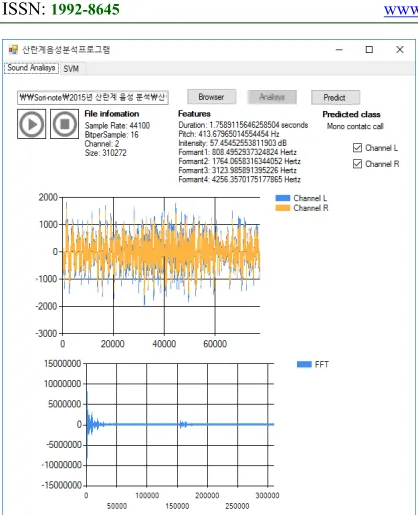
Task: Click the 'Predicted class' heading
Action: (x=351, y=114)
